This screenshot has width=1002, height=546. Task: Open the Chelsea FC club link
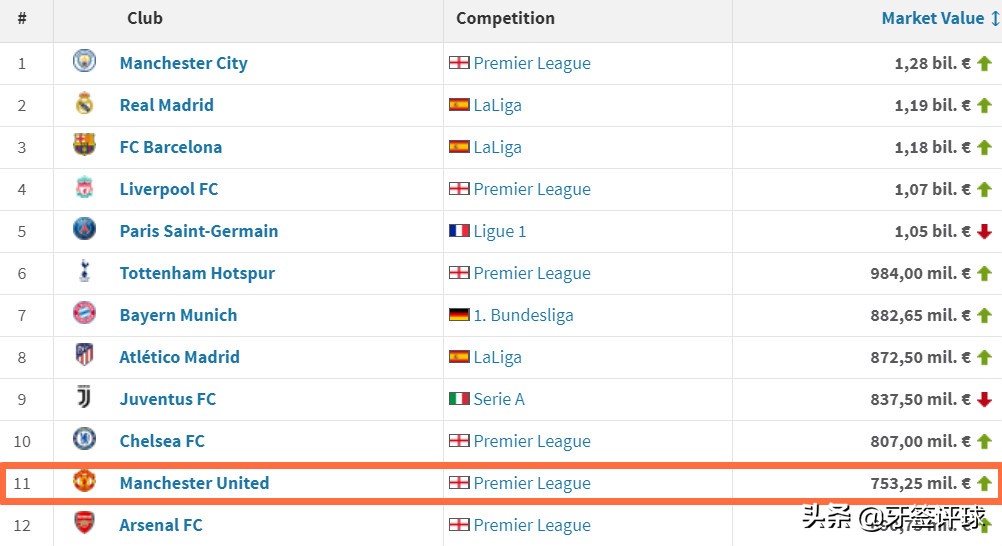tap(162, 441)
